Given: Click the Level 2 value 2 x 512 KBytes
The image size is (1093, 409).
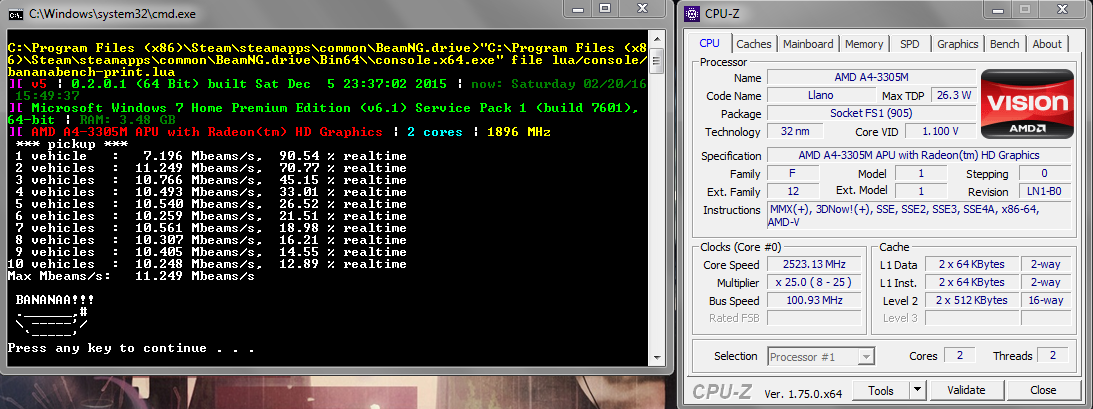Looking at the screenshot, I should [971, 301].
